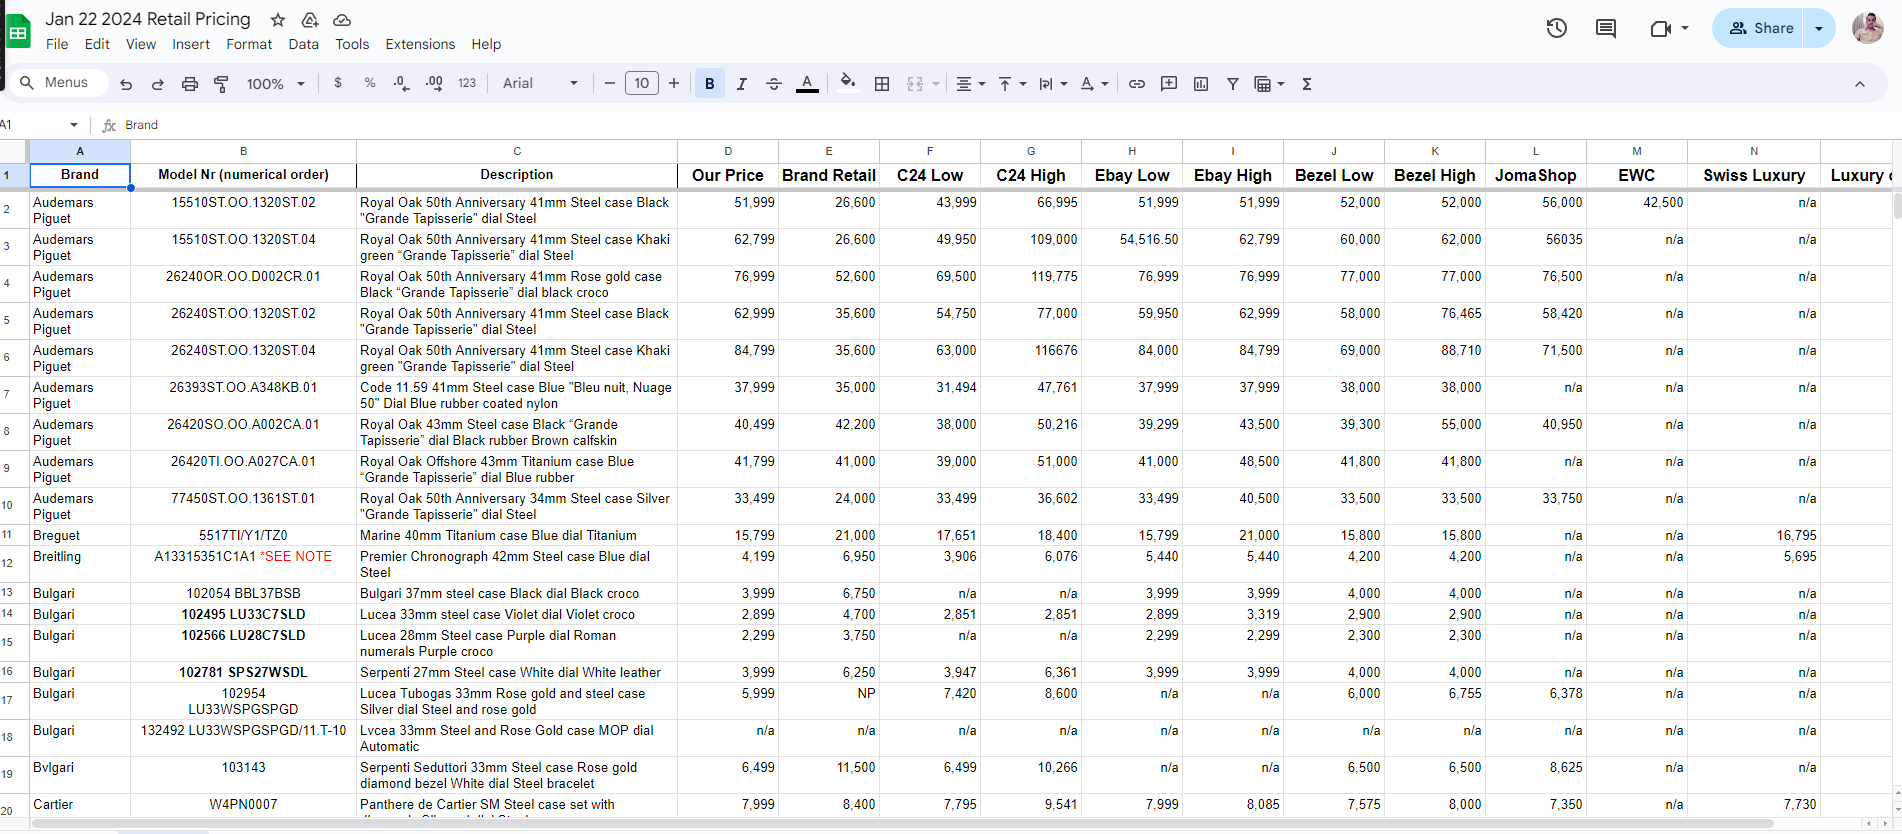Open text rotation dropdown
Viewport: 1902px width, 834px height.
1094,84
